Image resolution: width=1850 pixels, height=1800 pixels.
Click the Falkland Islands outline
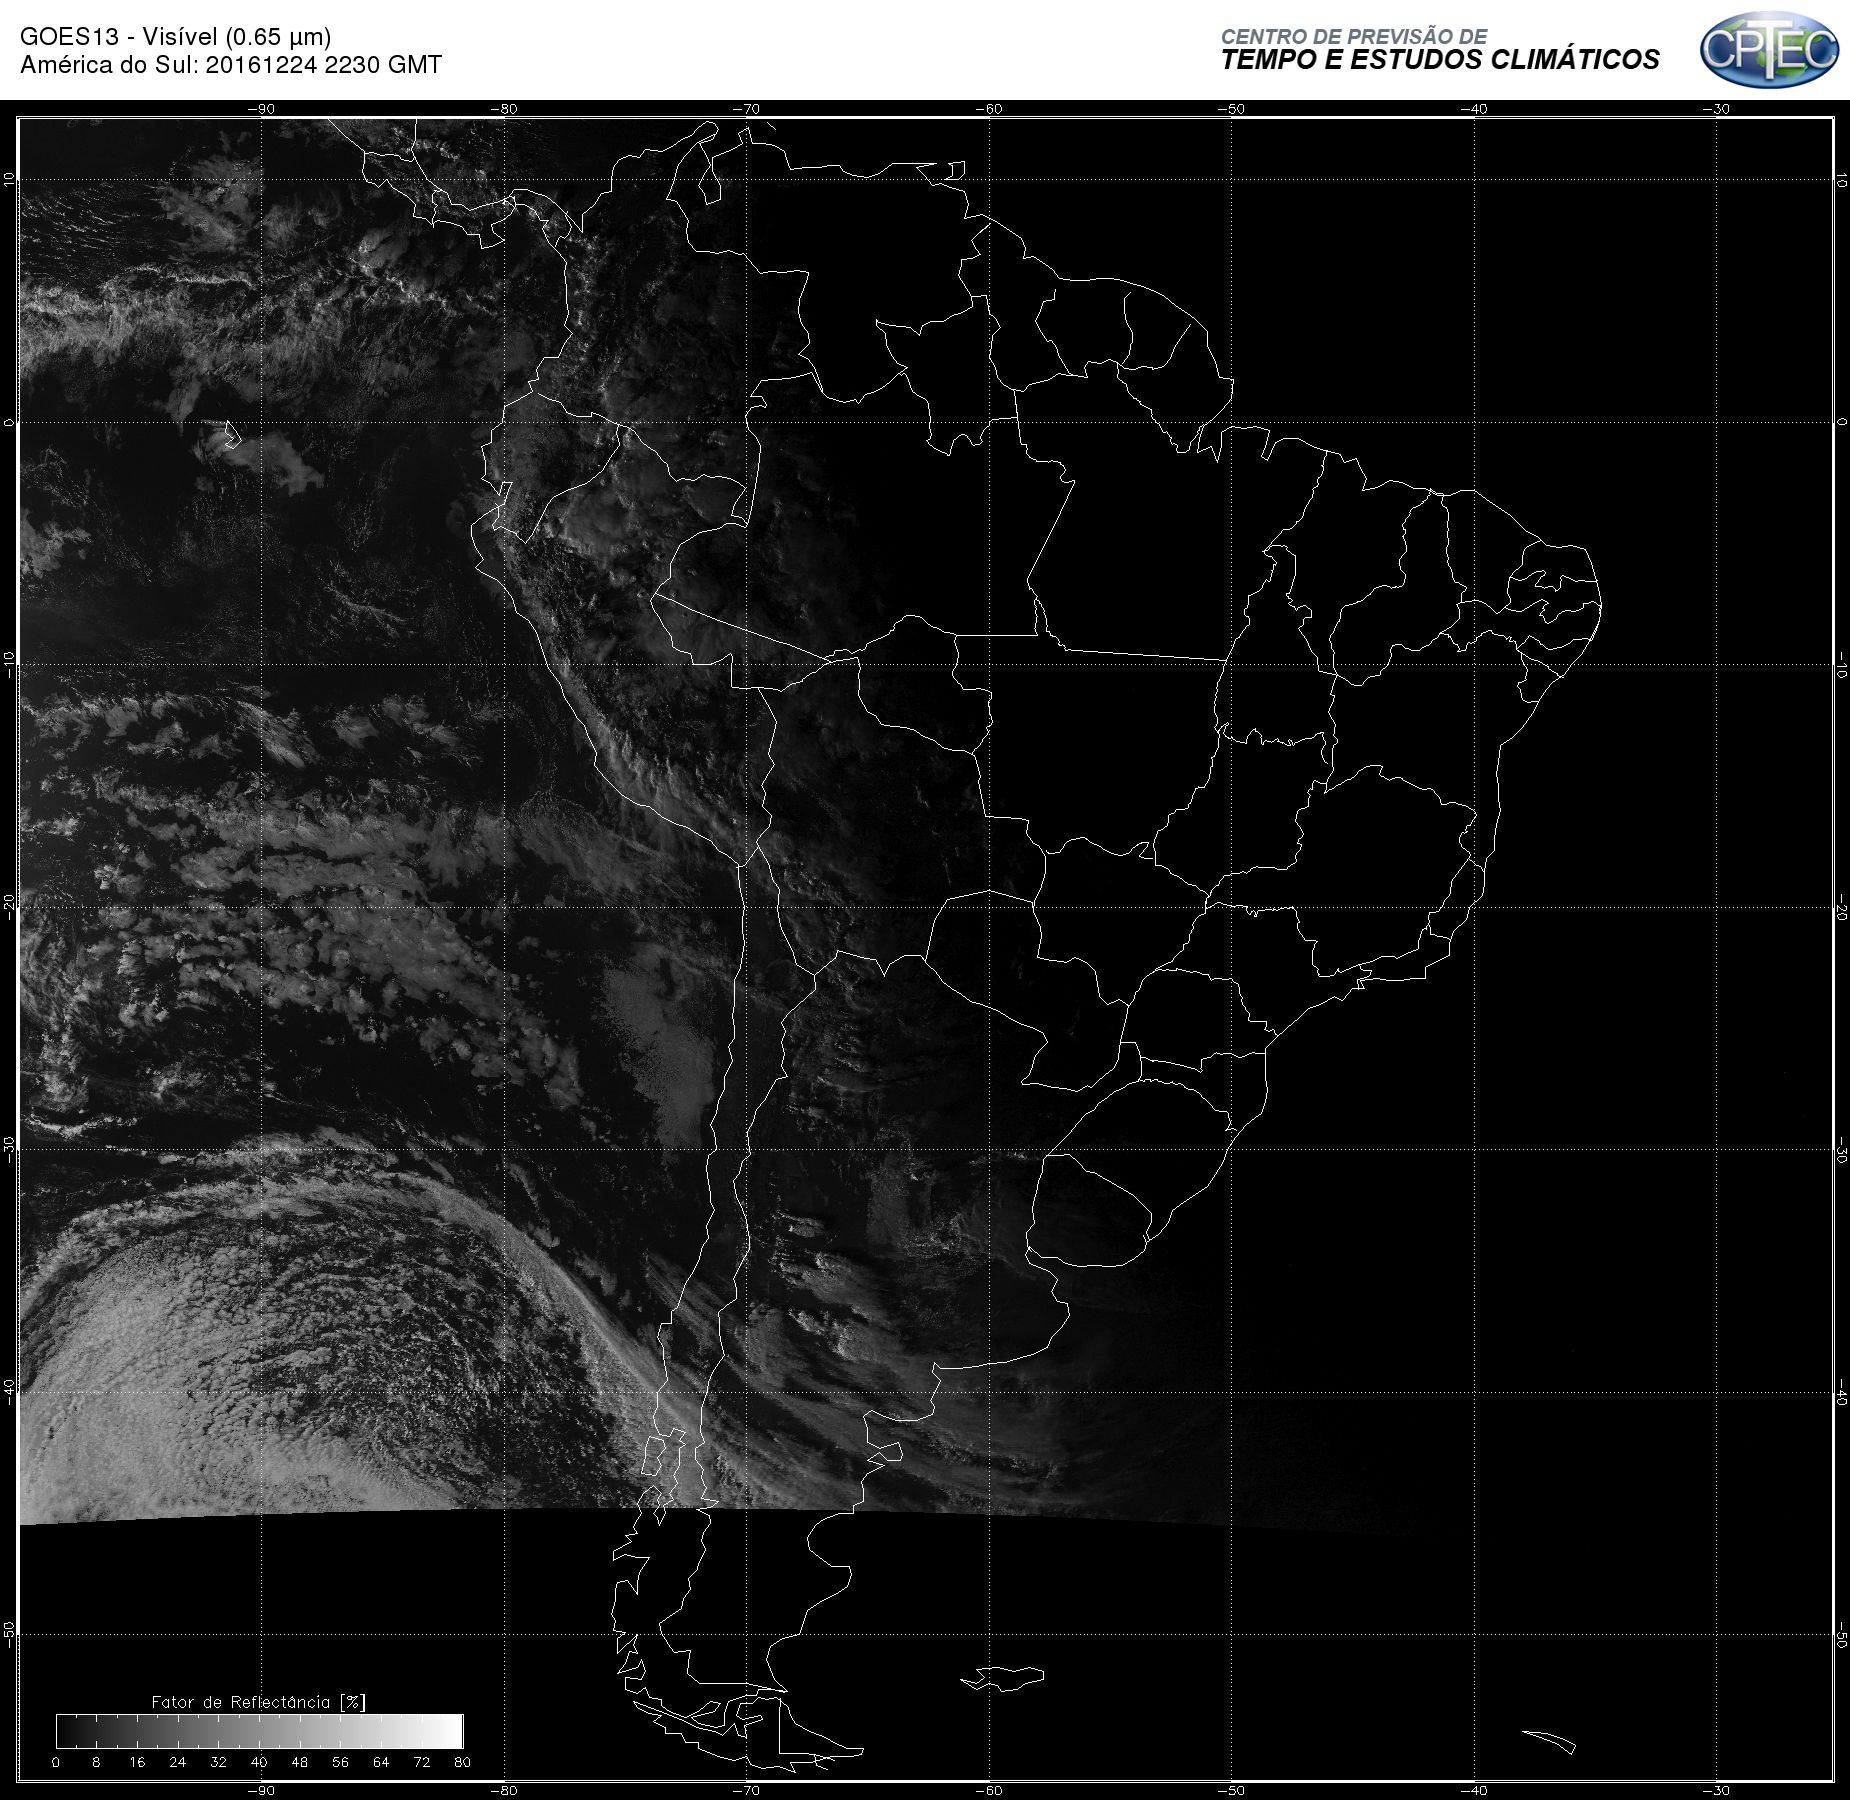click(x=1003, y=1677)
